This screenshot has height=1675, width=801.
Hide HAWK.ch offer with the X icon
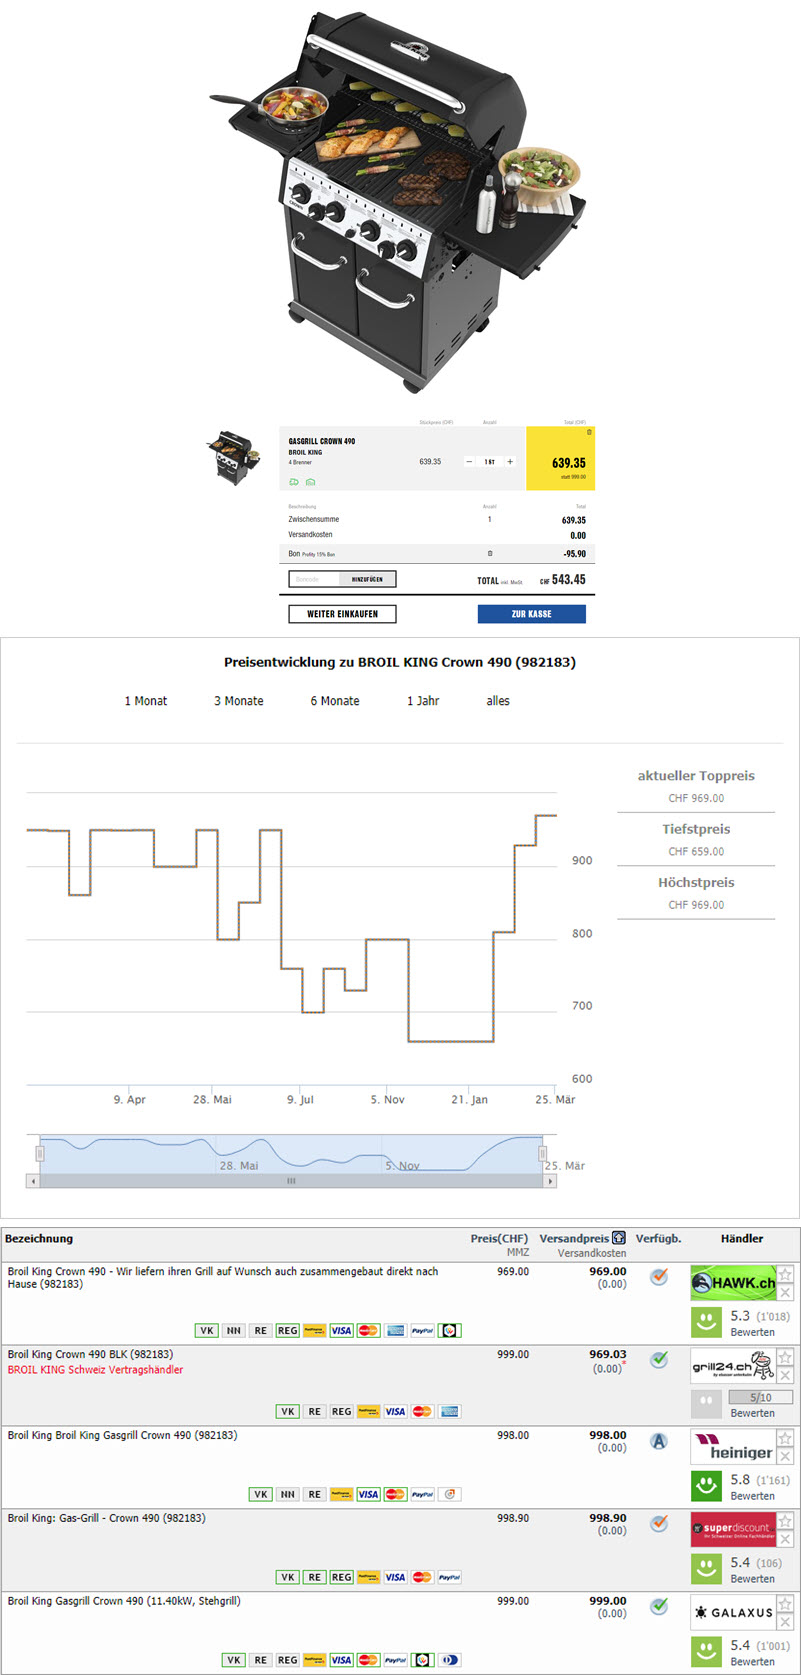(x=785, y=1292)
